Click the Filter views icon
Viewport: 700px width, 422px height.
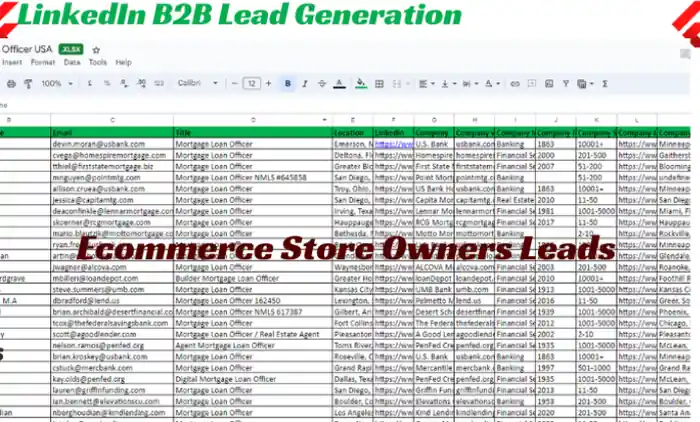point(582,84)
